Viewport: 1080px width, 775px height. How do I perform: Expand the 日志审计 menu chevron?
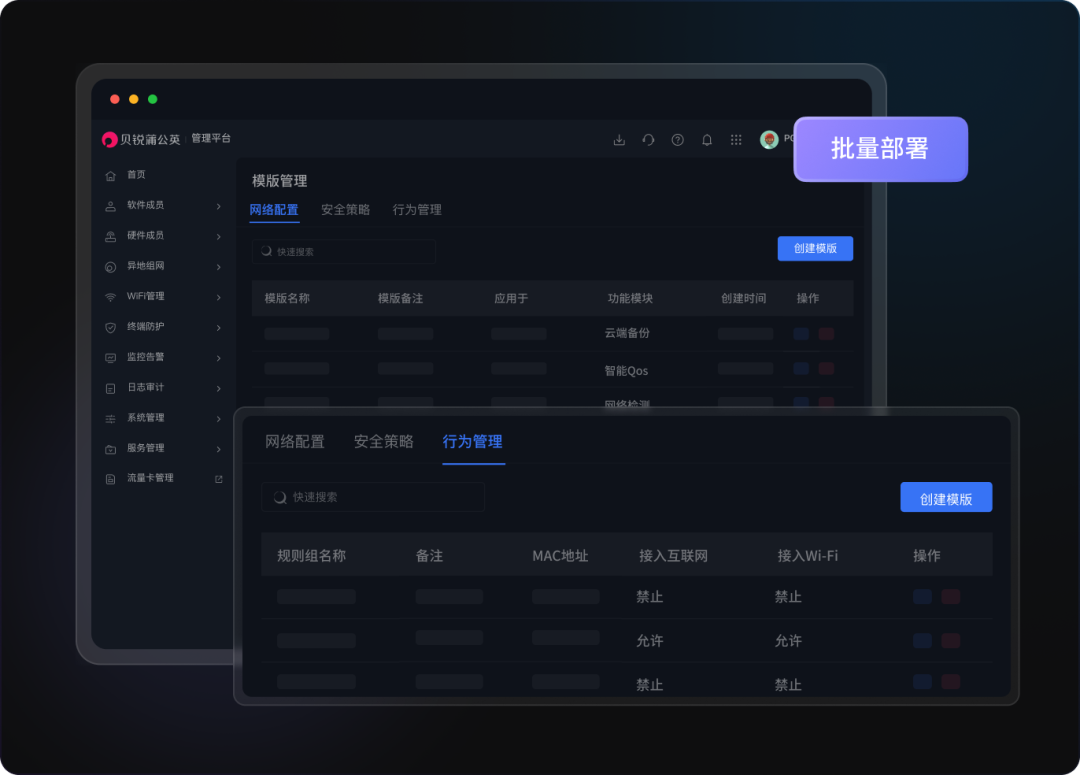[x=218, y=388]
